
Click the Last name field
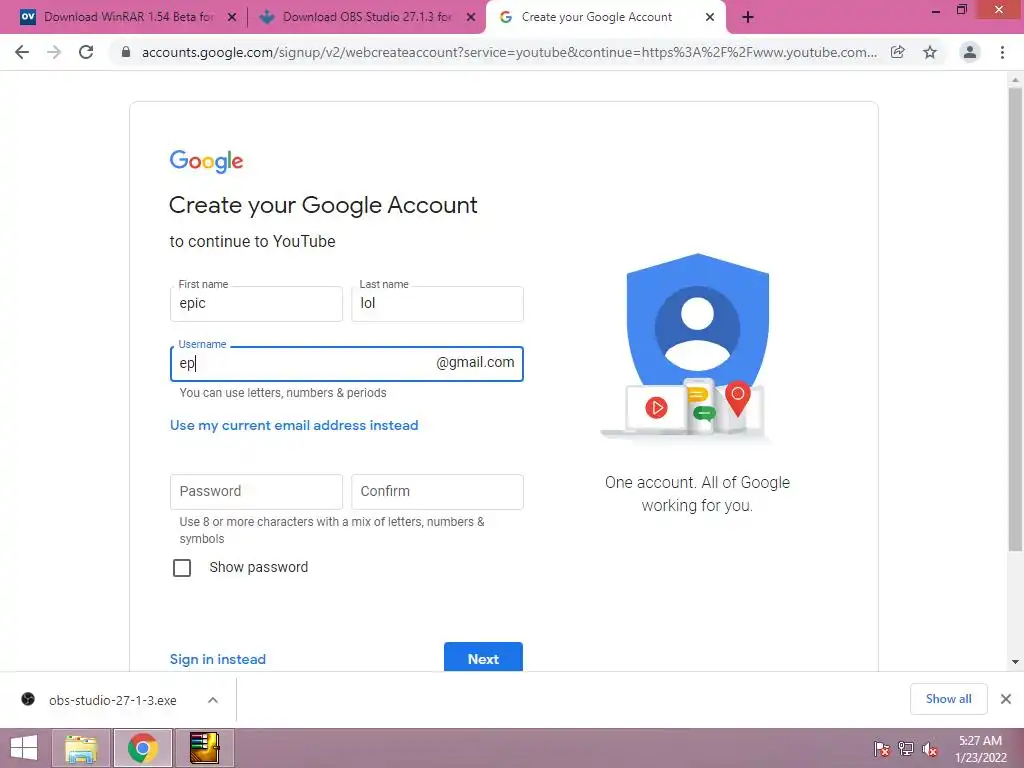point(437,304)
